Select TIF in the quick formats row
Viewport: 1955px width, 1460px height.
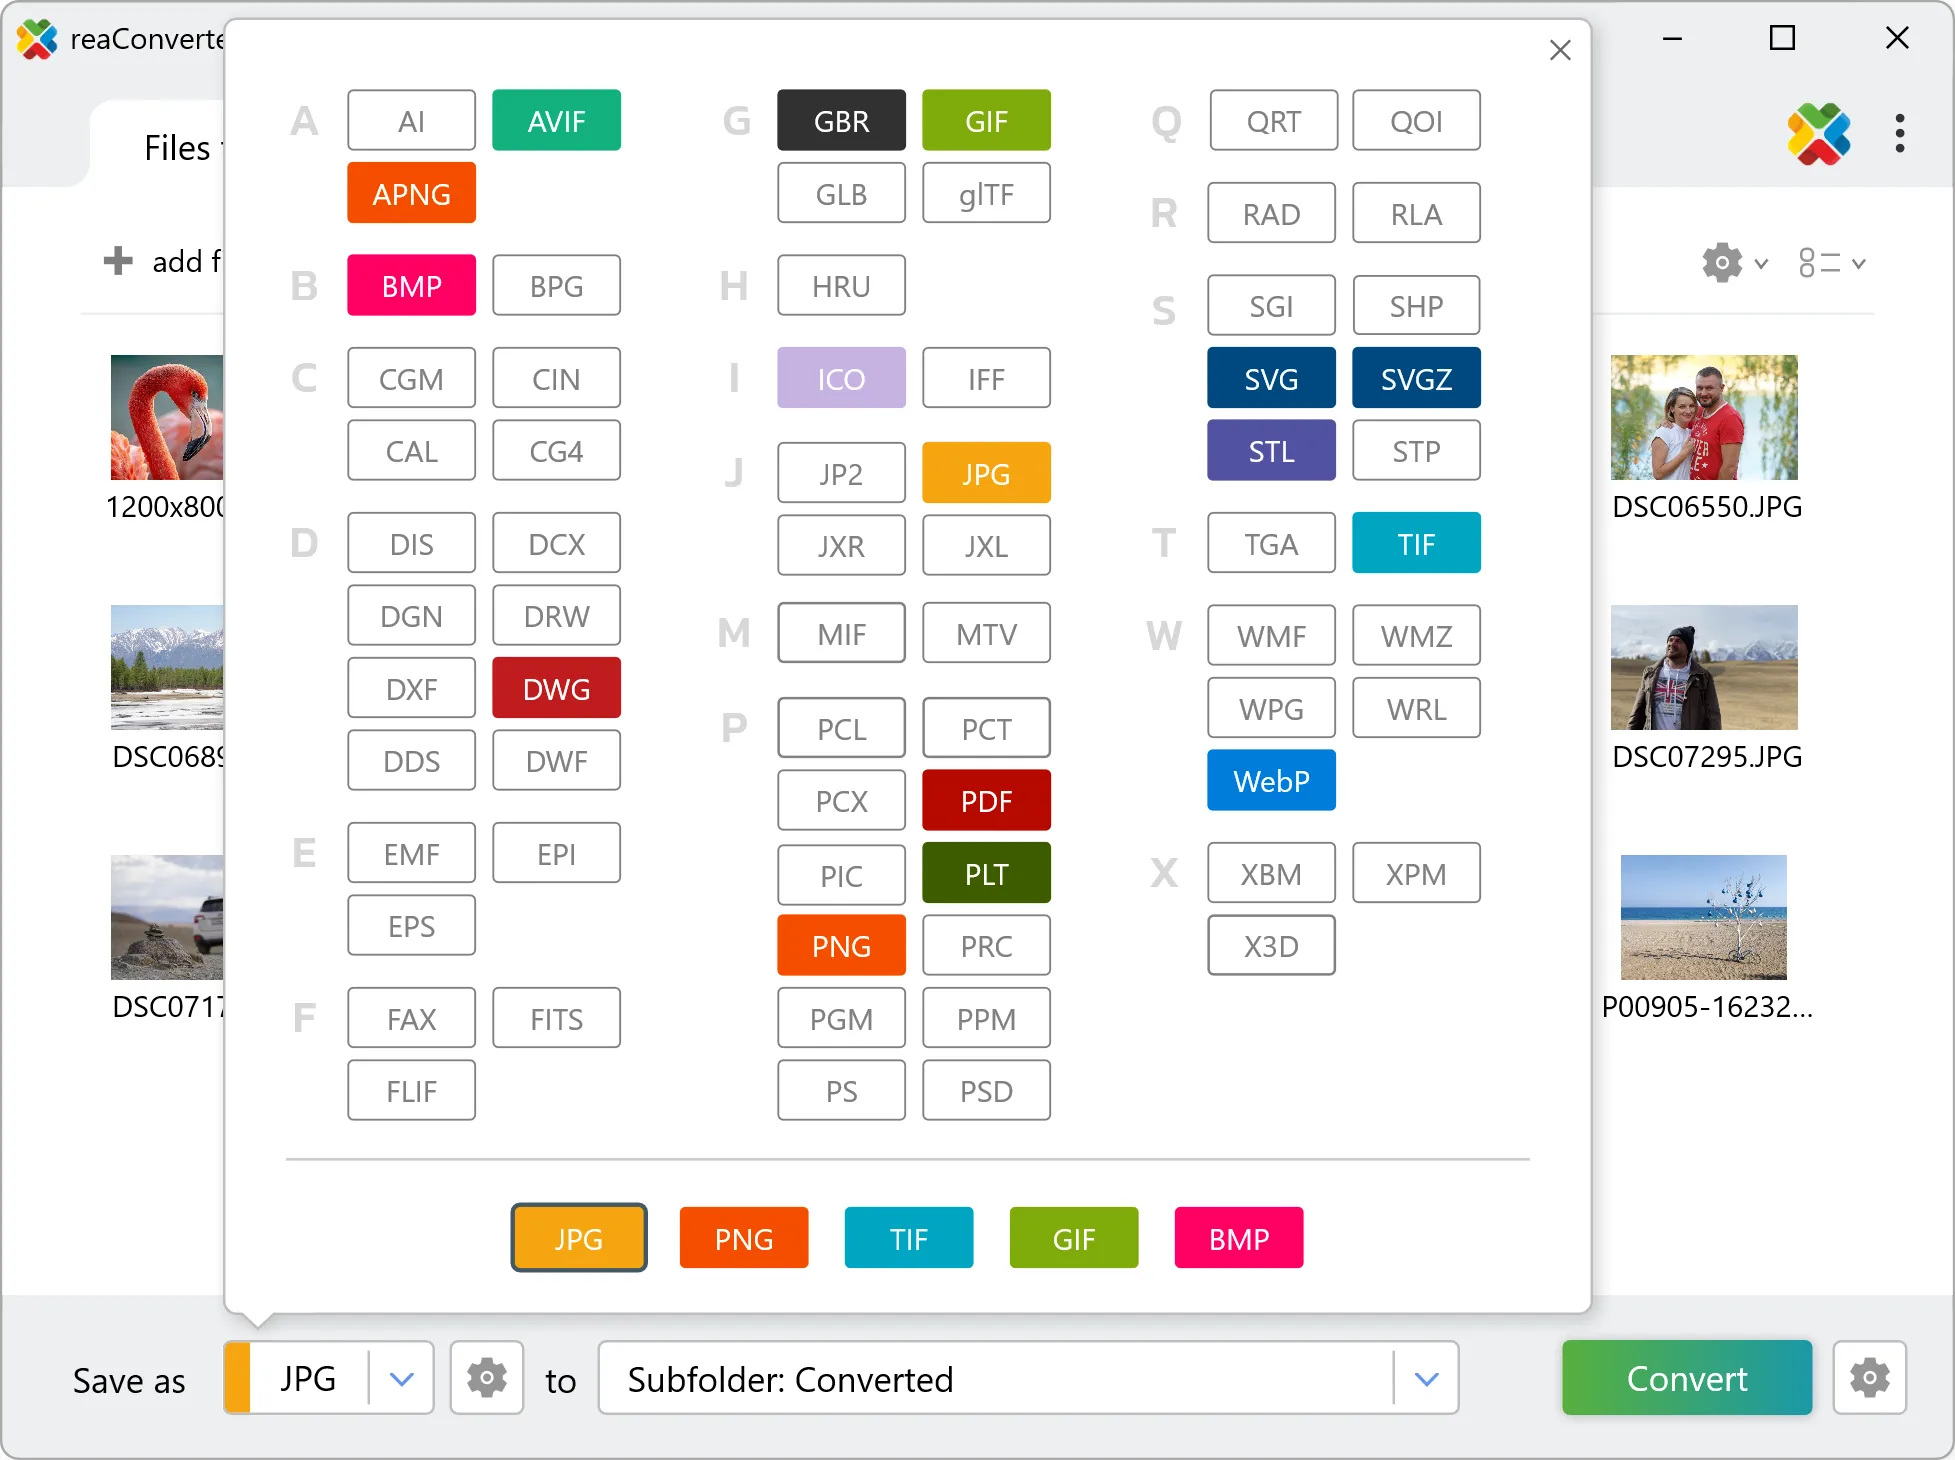(909, 1238)
